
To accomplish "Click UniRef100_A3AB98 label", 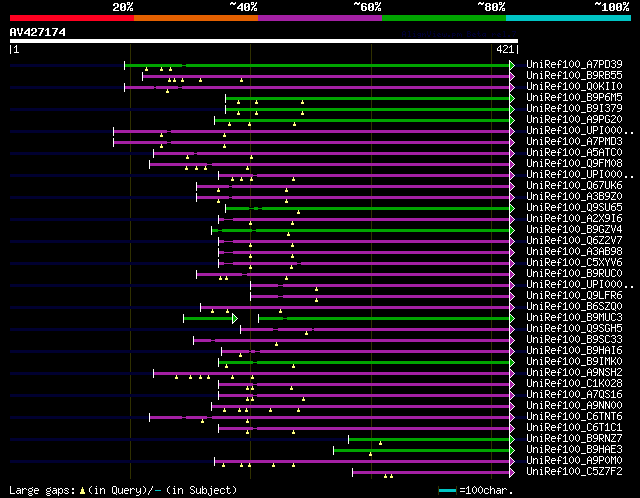I will click(574, 252).
